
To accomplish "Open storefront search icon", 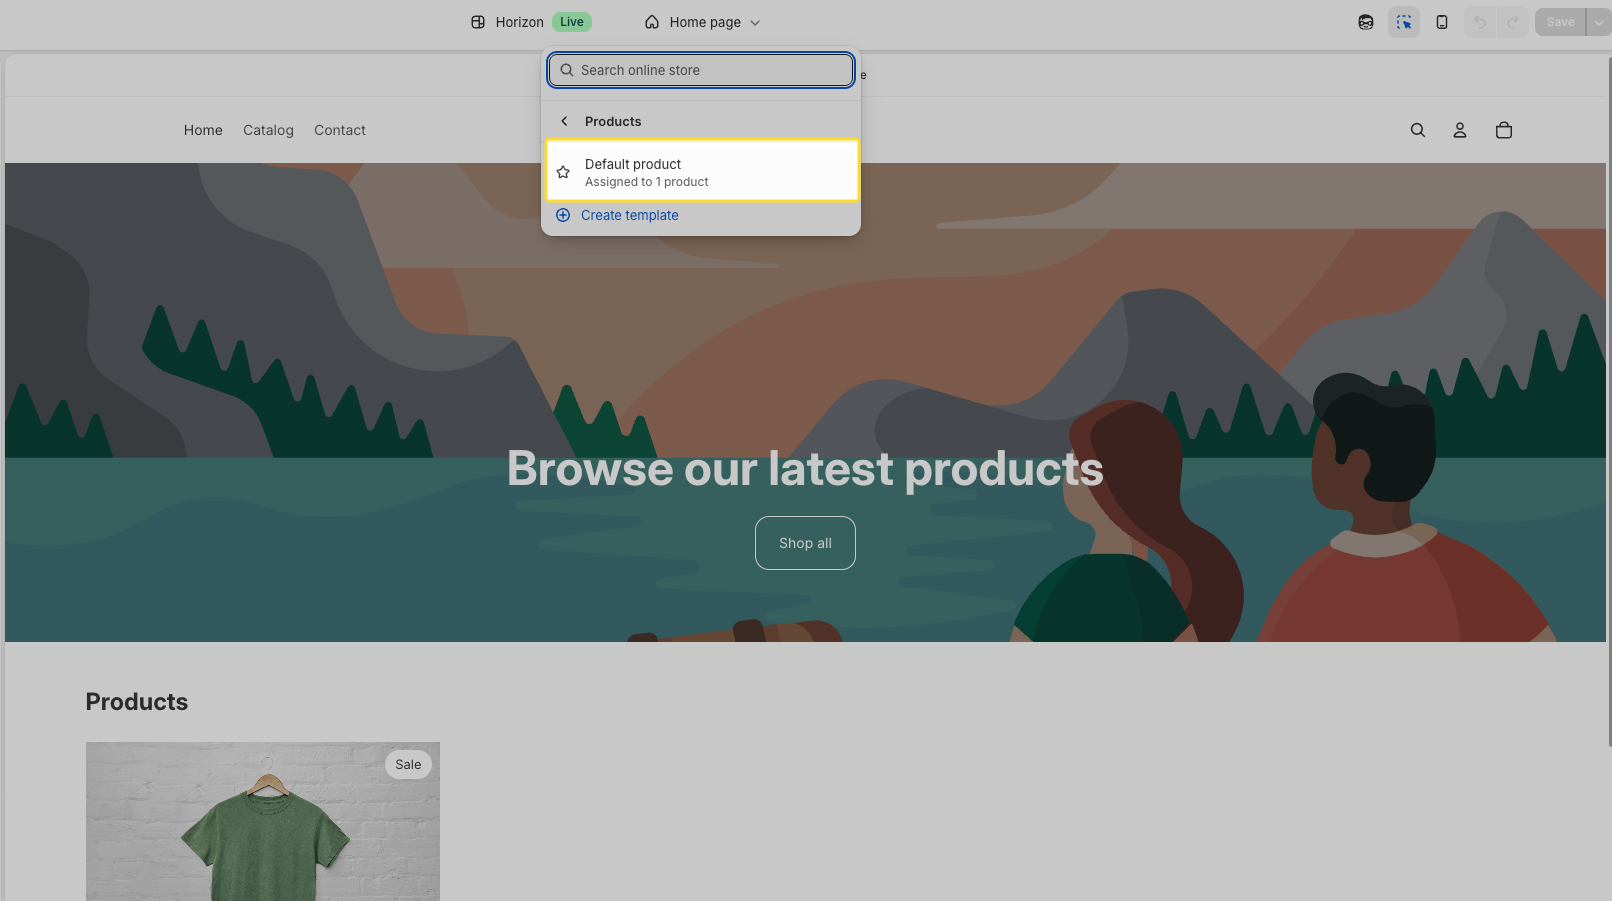I will pos(1418,130).
